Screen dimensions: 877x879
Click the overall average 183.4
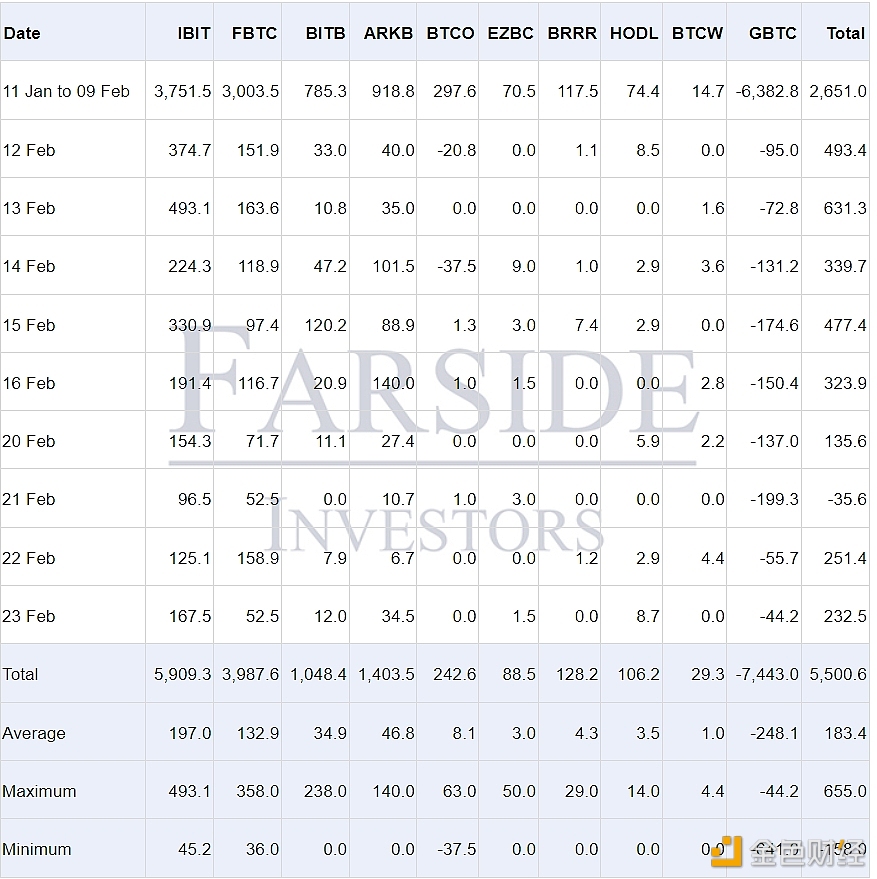click(x=845, y=733)
